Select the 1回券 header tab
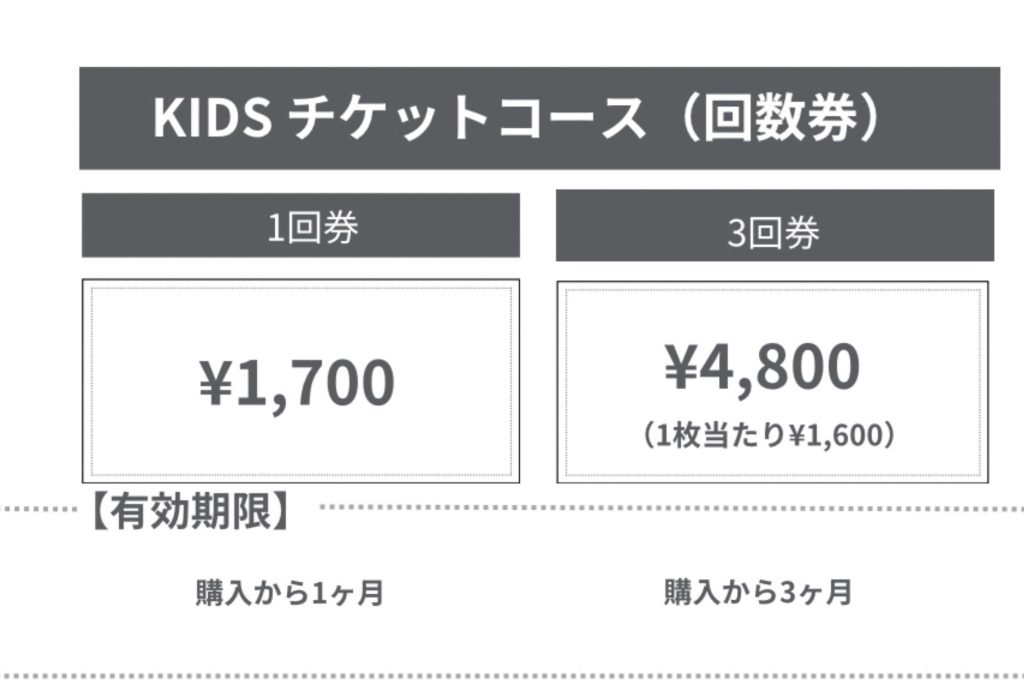Viewport: 1024px width, 693px height. [300, 227]
